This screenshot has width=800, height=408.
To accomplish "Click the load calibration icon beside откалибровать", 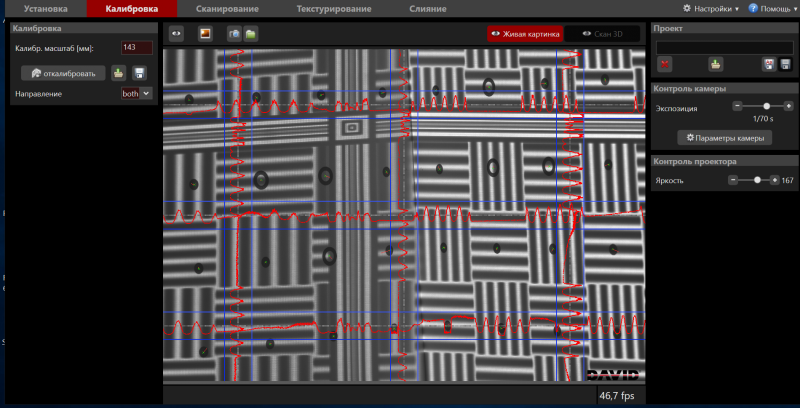I will (x=119, y=73).
